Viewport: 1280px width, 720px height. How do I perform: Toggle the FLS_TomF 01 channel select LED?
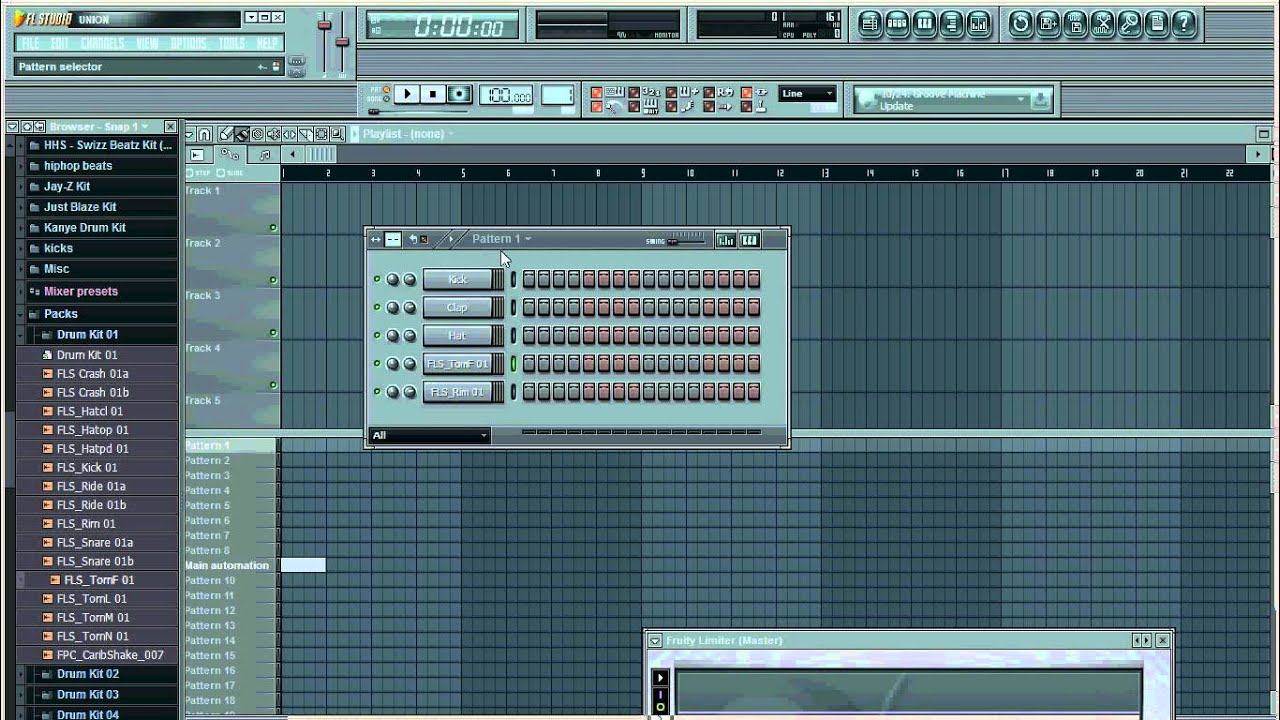point(514,364)
